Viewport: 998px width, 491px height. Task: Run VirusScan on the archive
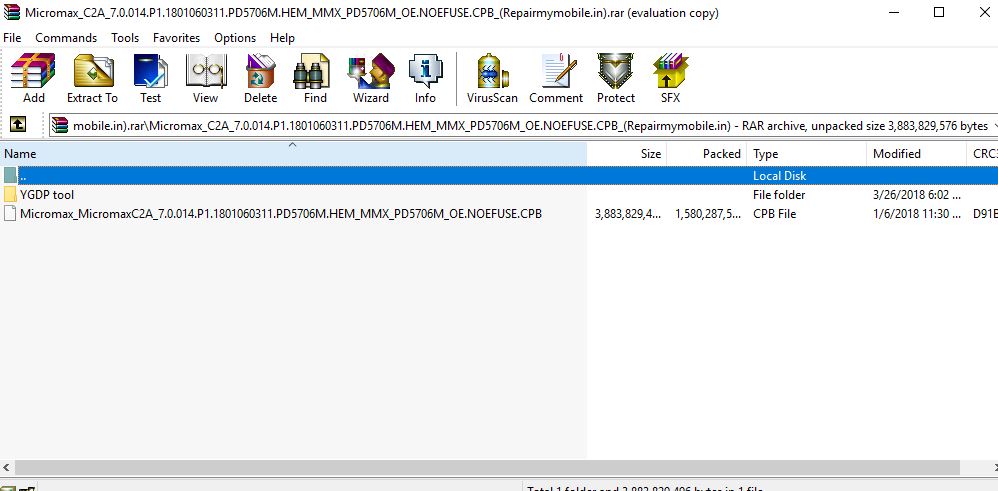pos(493,78)
